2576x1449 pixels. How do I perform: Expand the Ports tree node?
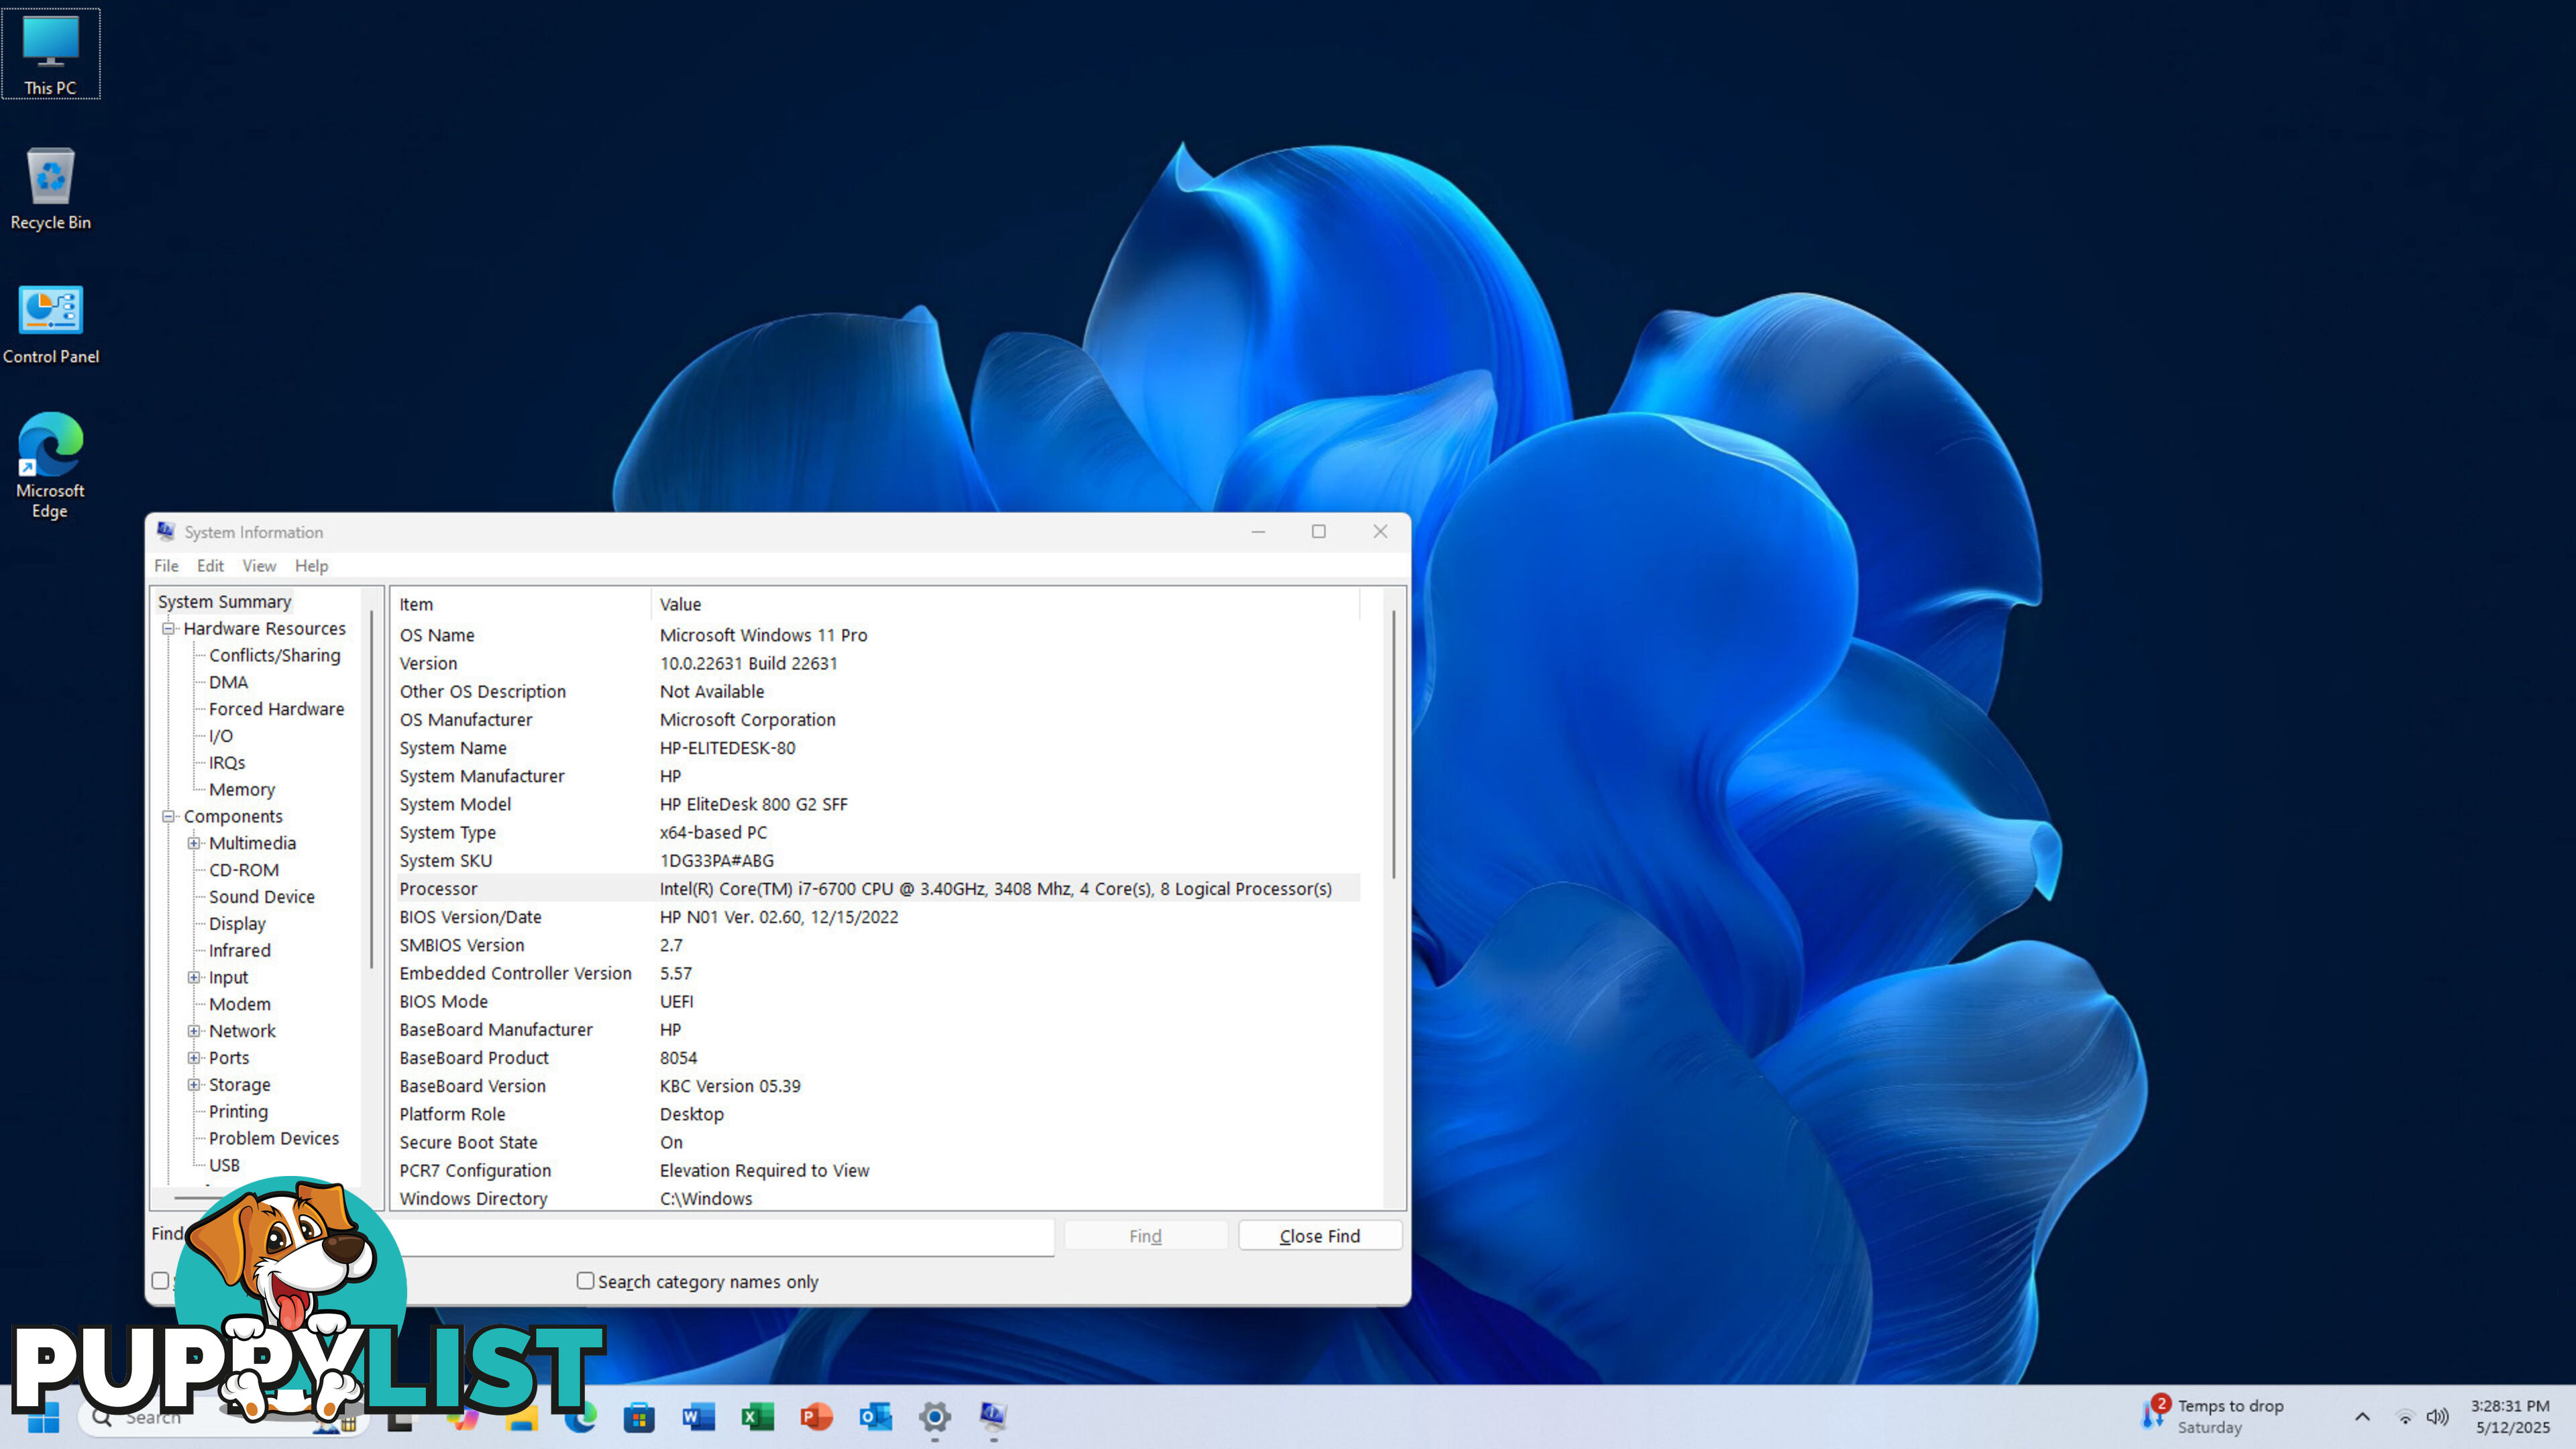click(194, 1058)
